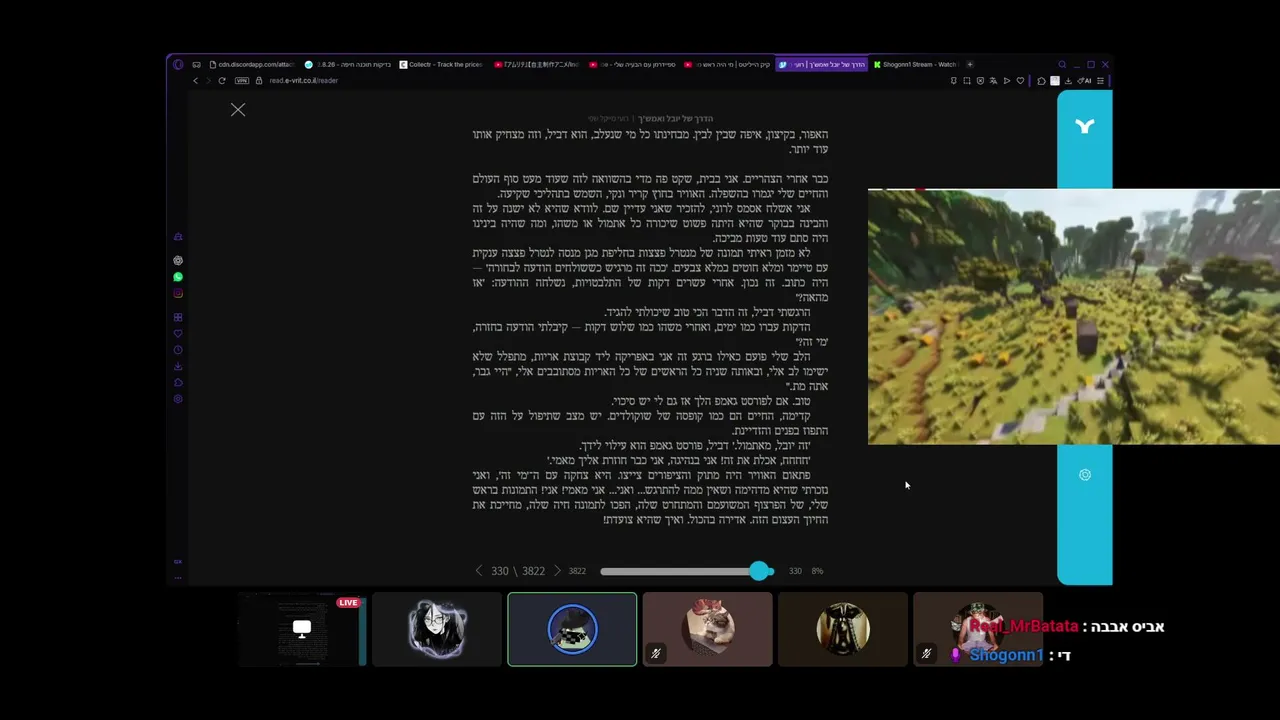Image resolution: width=1280 pixels, height=720 pixels.
Task: Open the browser easy-setup menu icon
Action: [x=1101, y=81]
